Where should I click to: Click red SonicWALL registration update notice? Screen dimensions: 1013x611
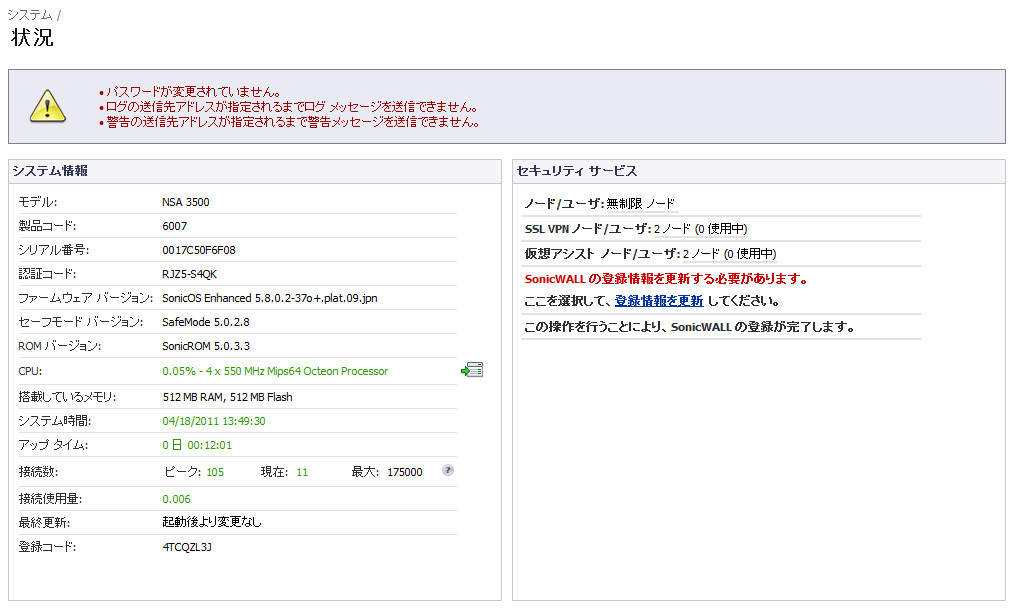point(666,278)
